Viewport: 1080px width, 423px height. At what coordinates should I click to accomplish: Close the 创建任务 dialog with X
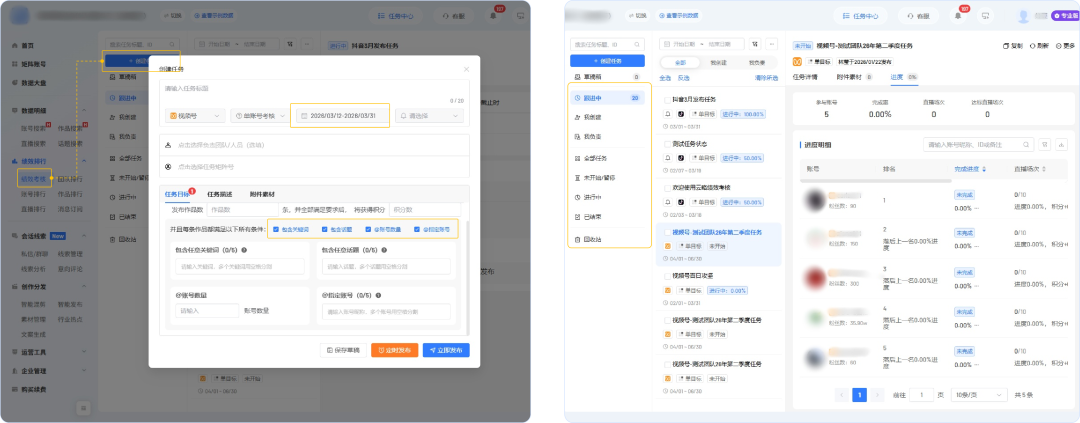[465, 69]
